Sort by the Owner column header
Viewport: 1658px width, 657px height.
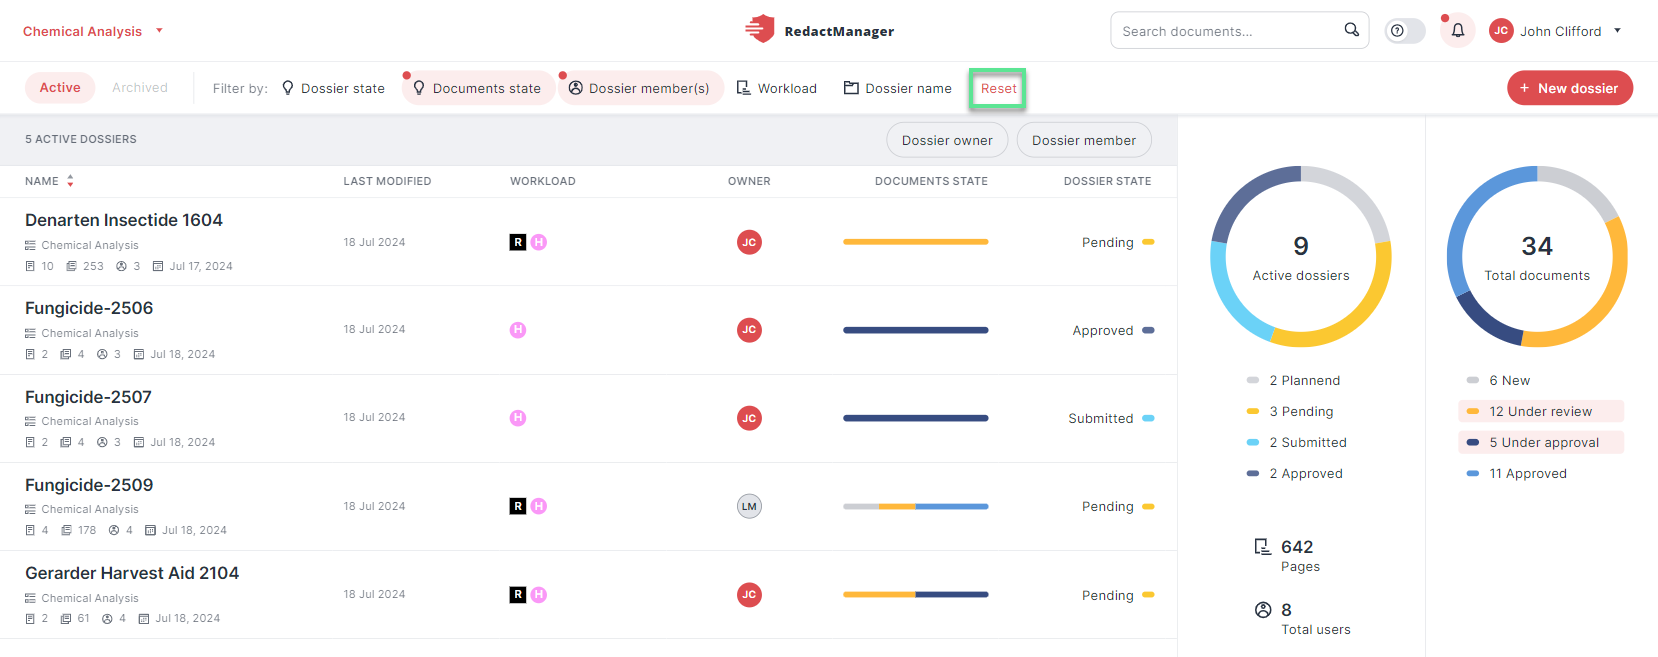click(749, 181)
